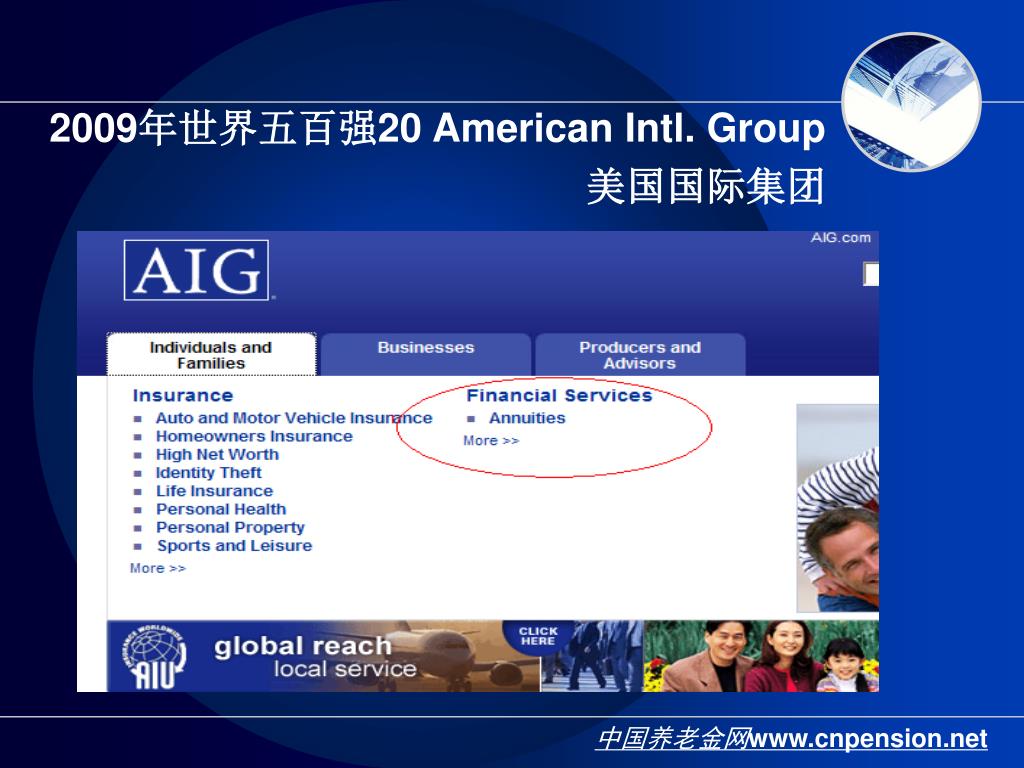Open the Annuities link
The width and height of the screenshot is (1024, 768).
click(527, 418)
